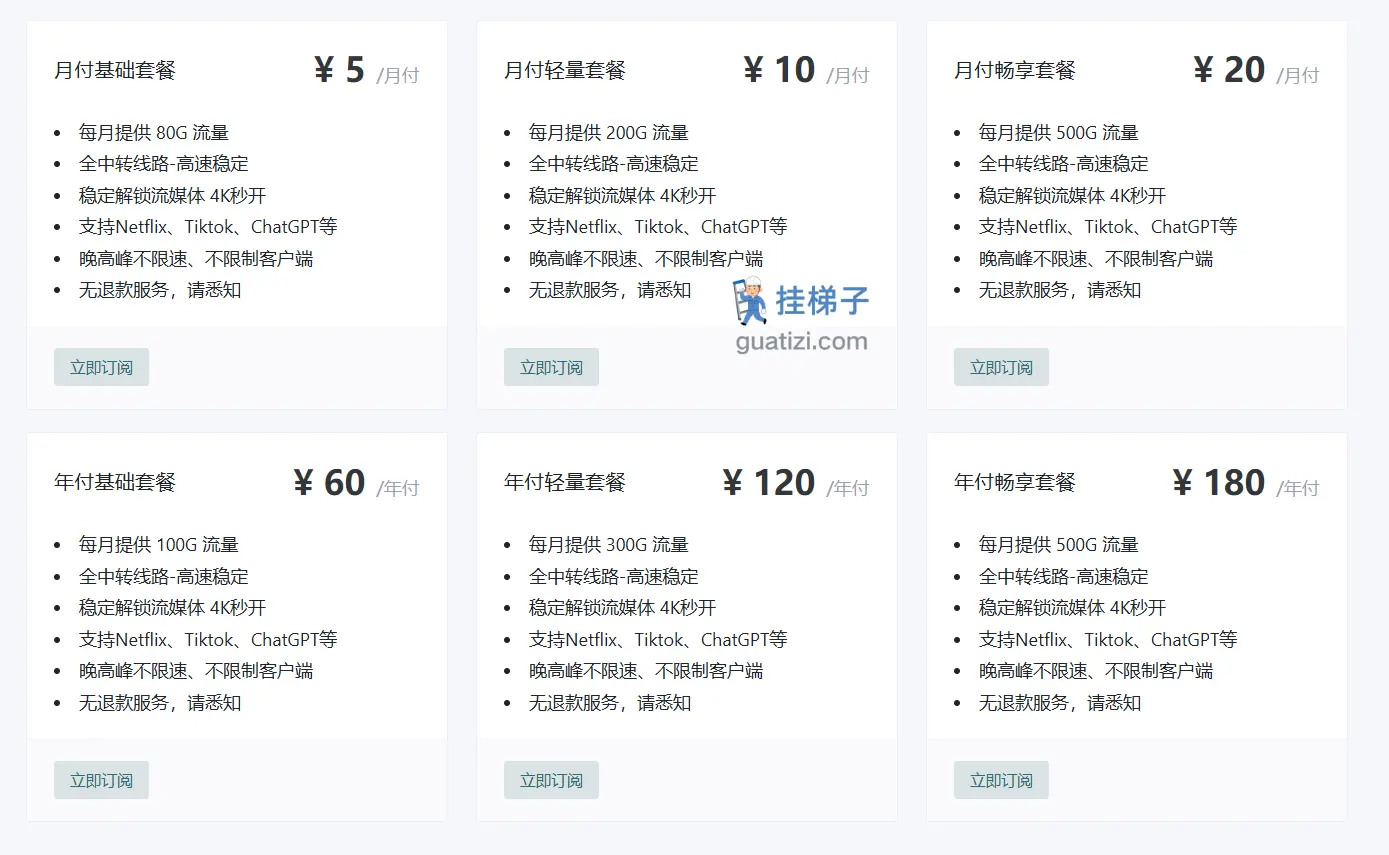Viewport: 1389px width, 855px height.
Task: Click 每月提供 300G 流量 feature line
Action: tap(609, 545)
